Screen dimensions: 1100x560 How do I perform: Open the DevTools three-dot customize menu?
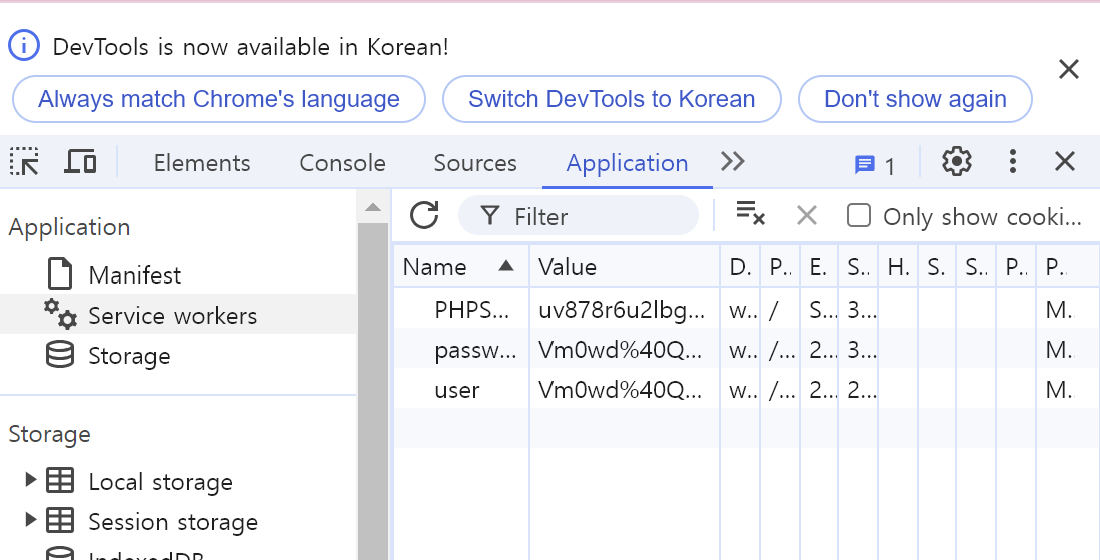tap(1012, 162)
